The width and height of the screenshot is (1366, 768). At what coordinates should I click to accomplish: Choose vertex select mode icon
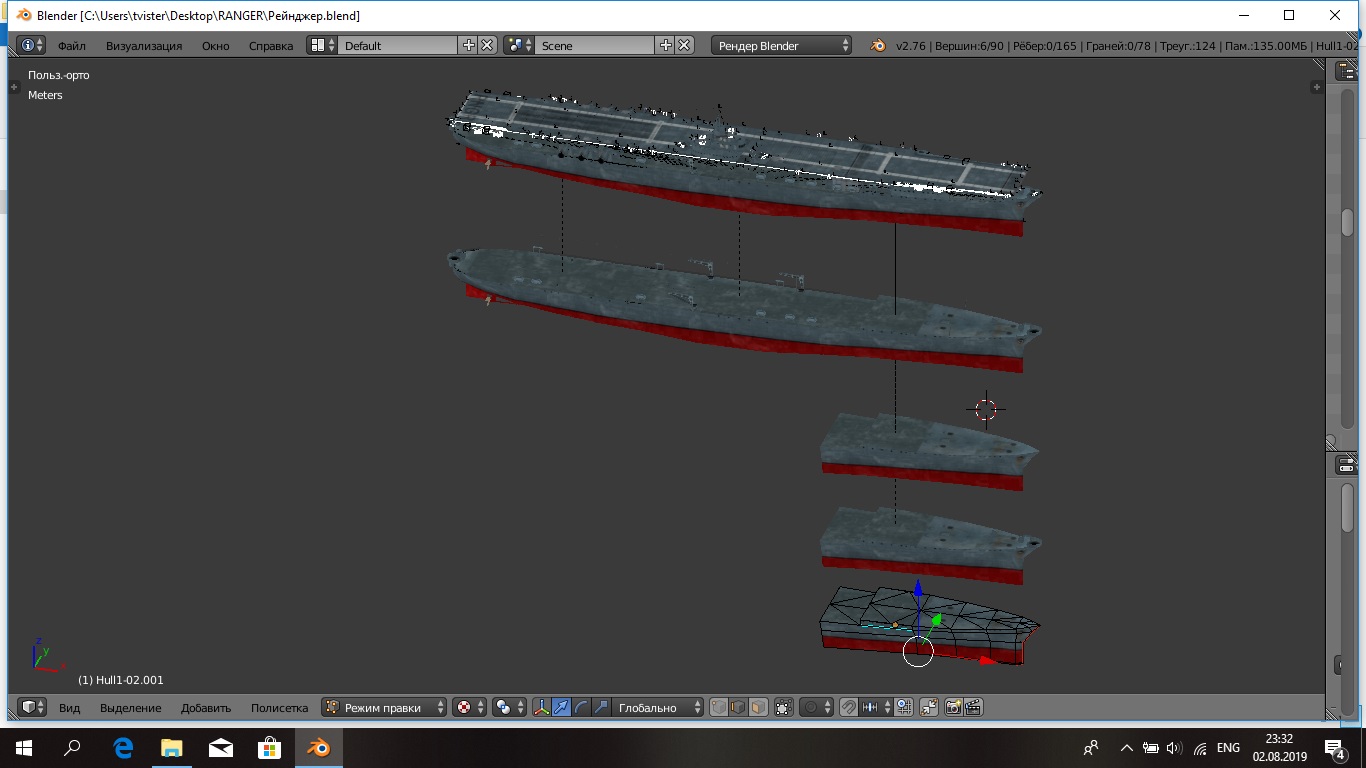tap(718, 707)
